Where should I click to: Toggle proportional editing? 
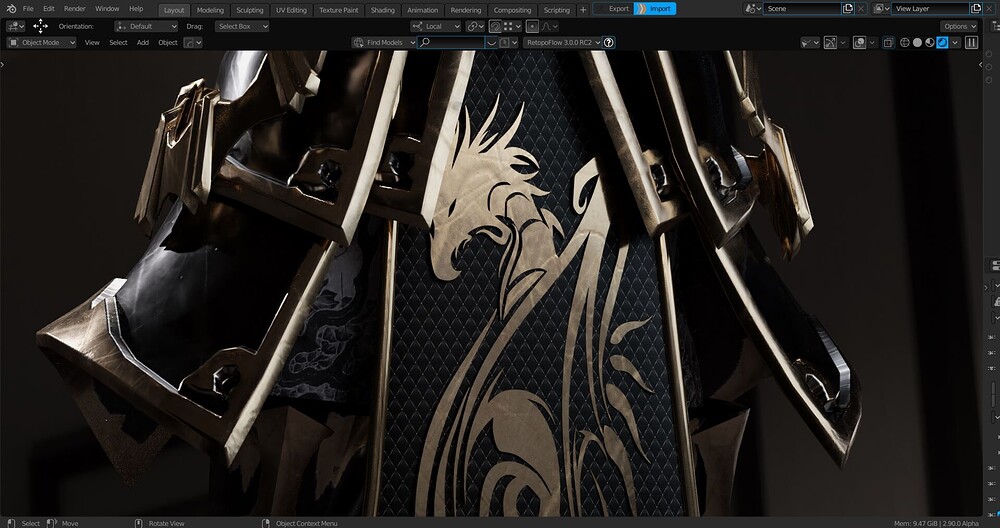533,26
